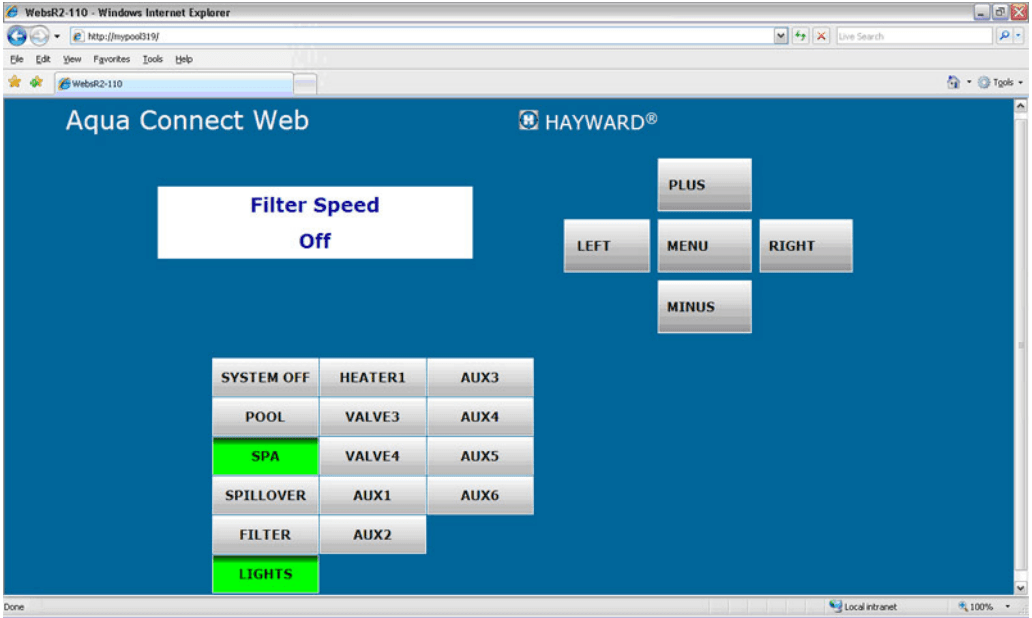This screenshot has height=618, width=1032.
Task: Click the page scrollbar down arrow
Action: point(1020,588)
